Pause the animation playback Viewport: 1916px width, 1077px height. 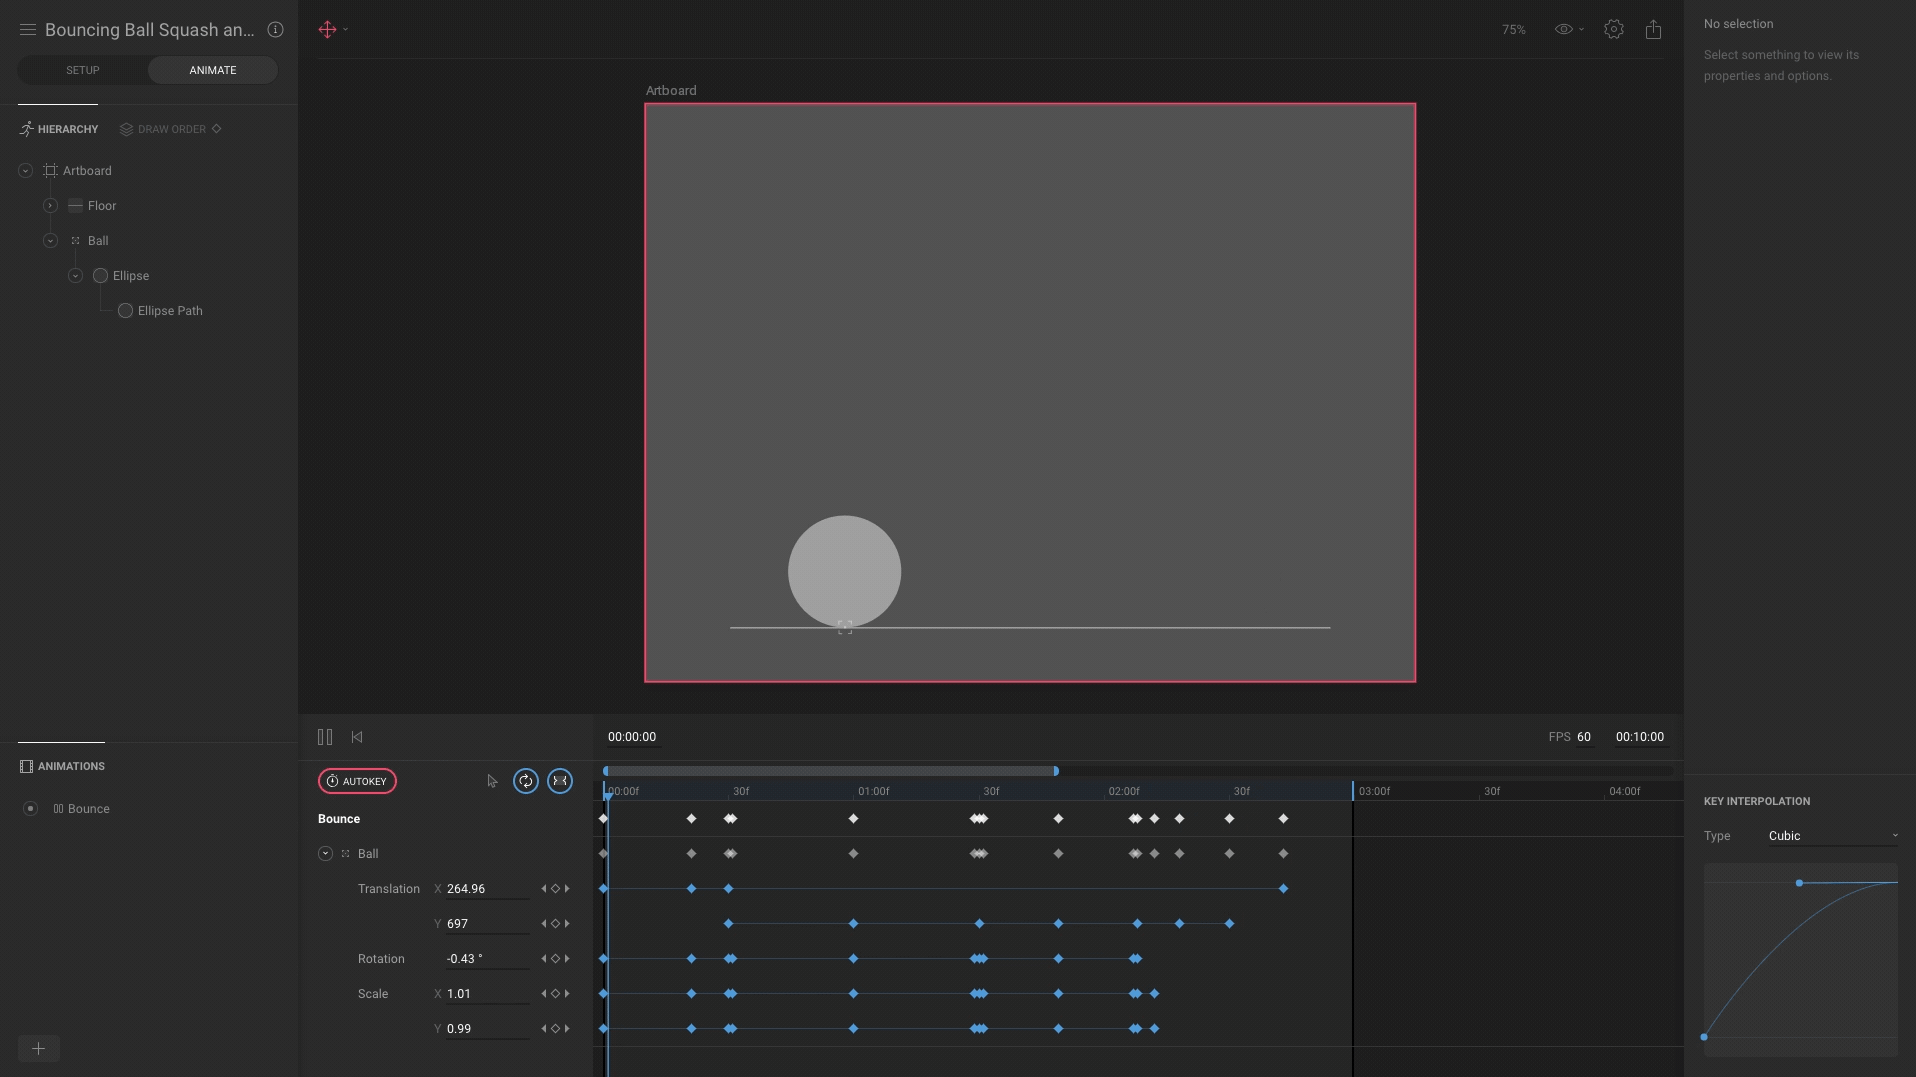325,737
